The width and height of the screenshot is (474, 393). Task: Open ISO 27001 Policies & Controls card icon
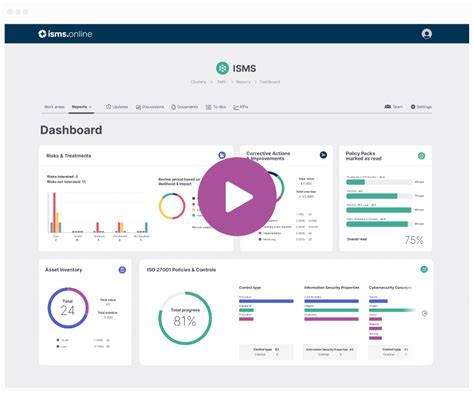coord(424,269)
